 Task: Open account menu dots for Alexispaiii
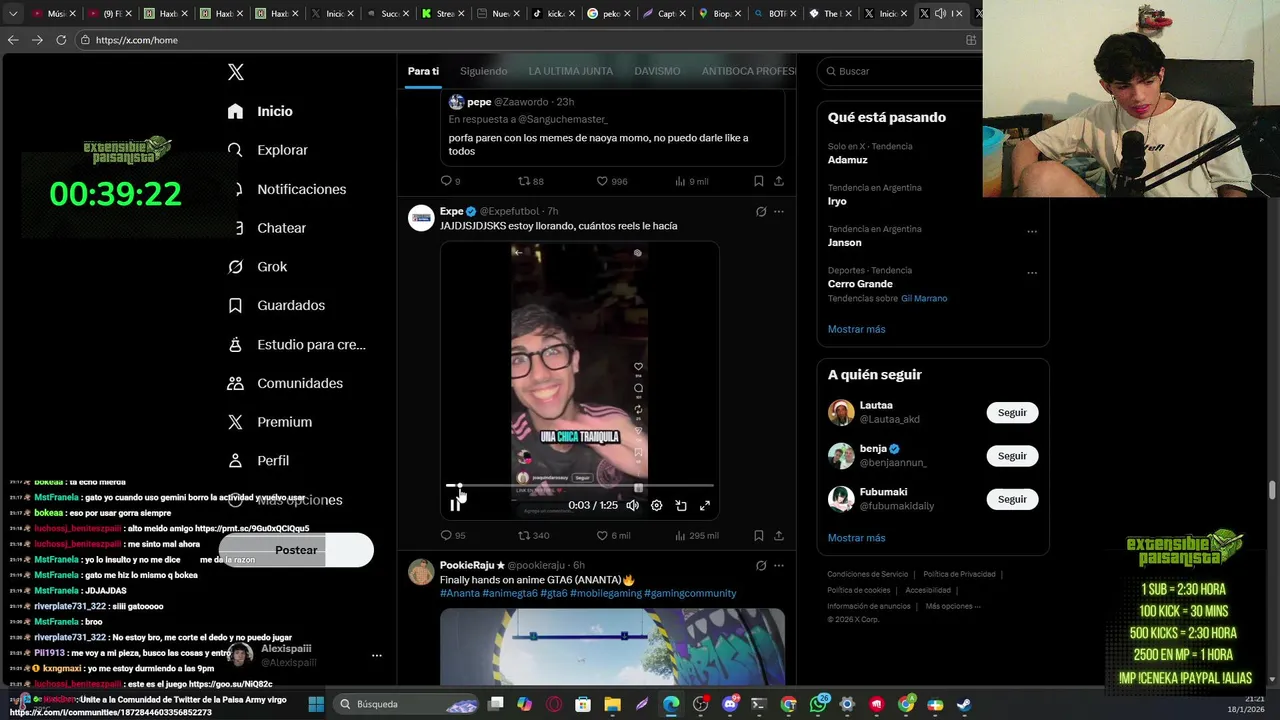click(x=377, y=656)
